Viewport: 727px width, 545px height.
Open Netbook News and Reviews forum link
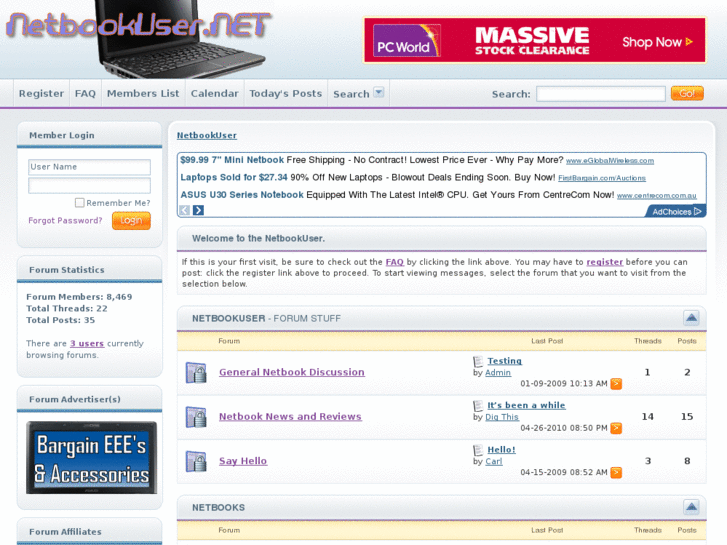[290, 417]
